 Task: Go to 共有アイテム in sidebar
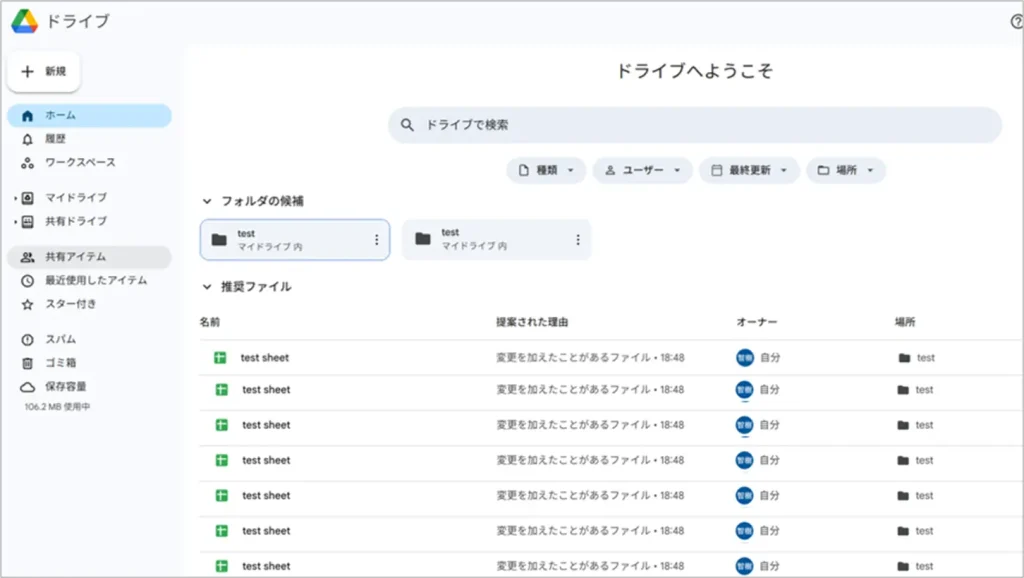pyautogui.click(x=75, y=257)
